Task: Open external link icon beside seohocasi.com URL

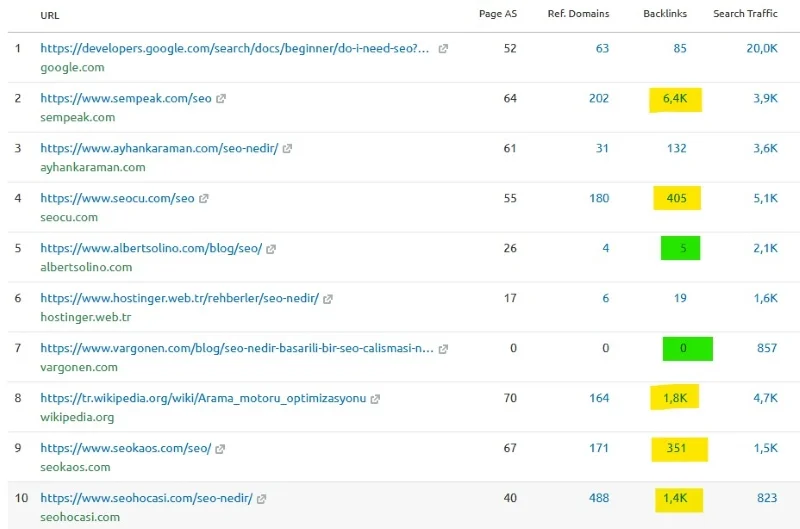Action: [x=262, y=499]
